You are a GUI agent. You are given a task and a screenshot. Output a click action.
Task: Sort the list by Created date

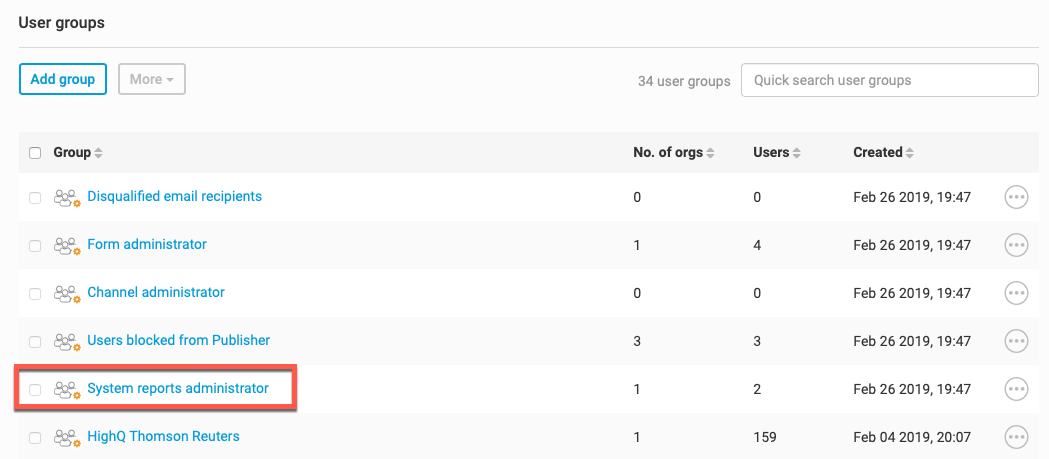(x=883, y=153)
